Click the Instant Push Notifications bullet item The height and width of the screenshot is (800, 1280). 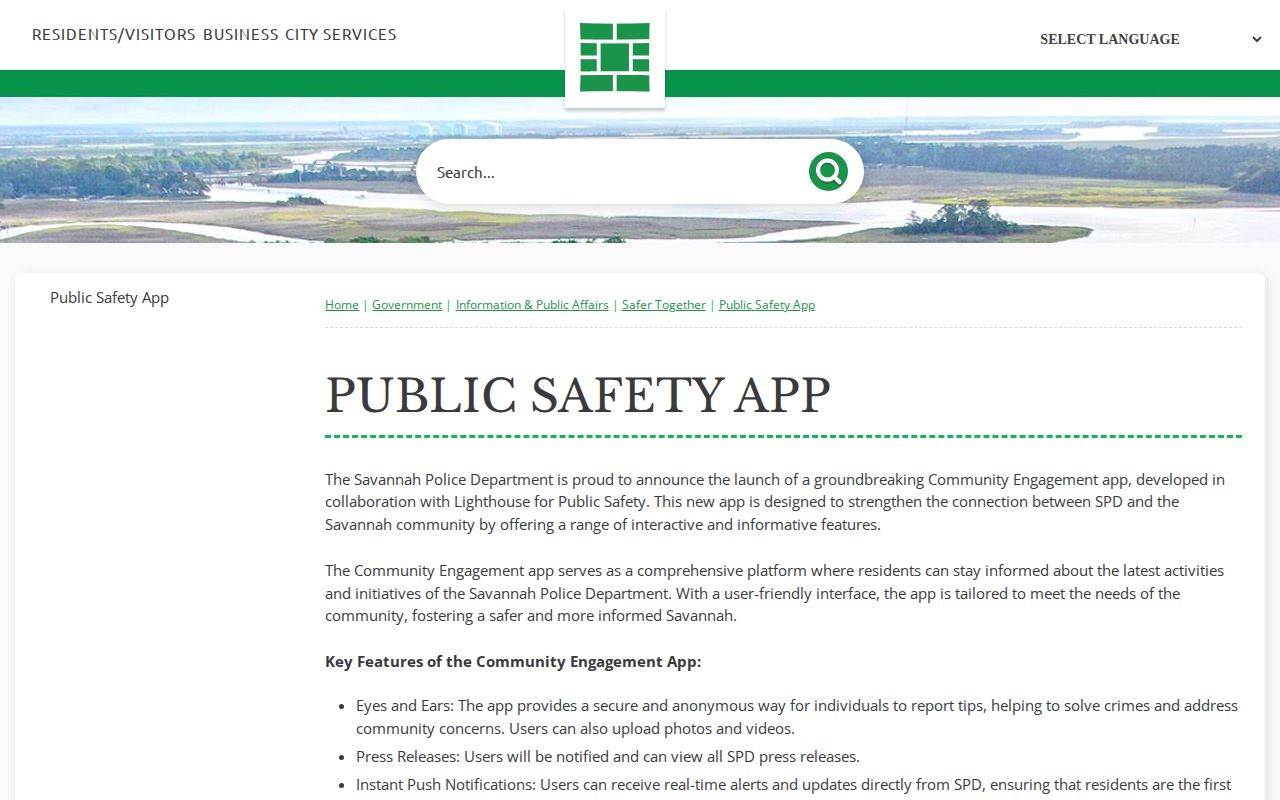(794, 785)
